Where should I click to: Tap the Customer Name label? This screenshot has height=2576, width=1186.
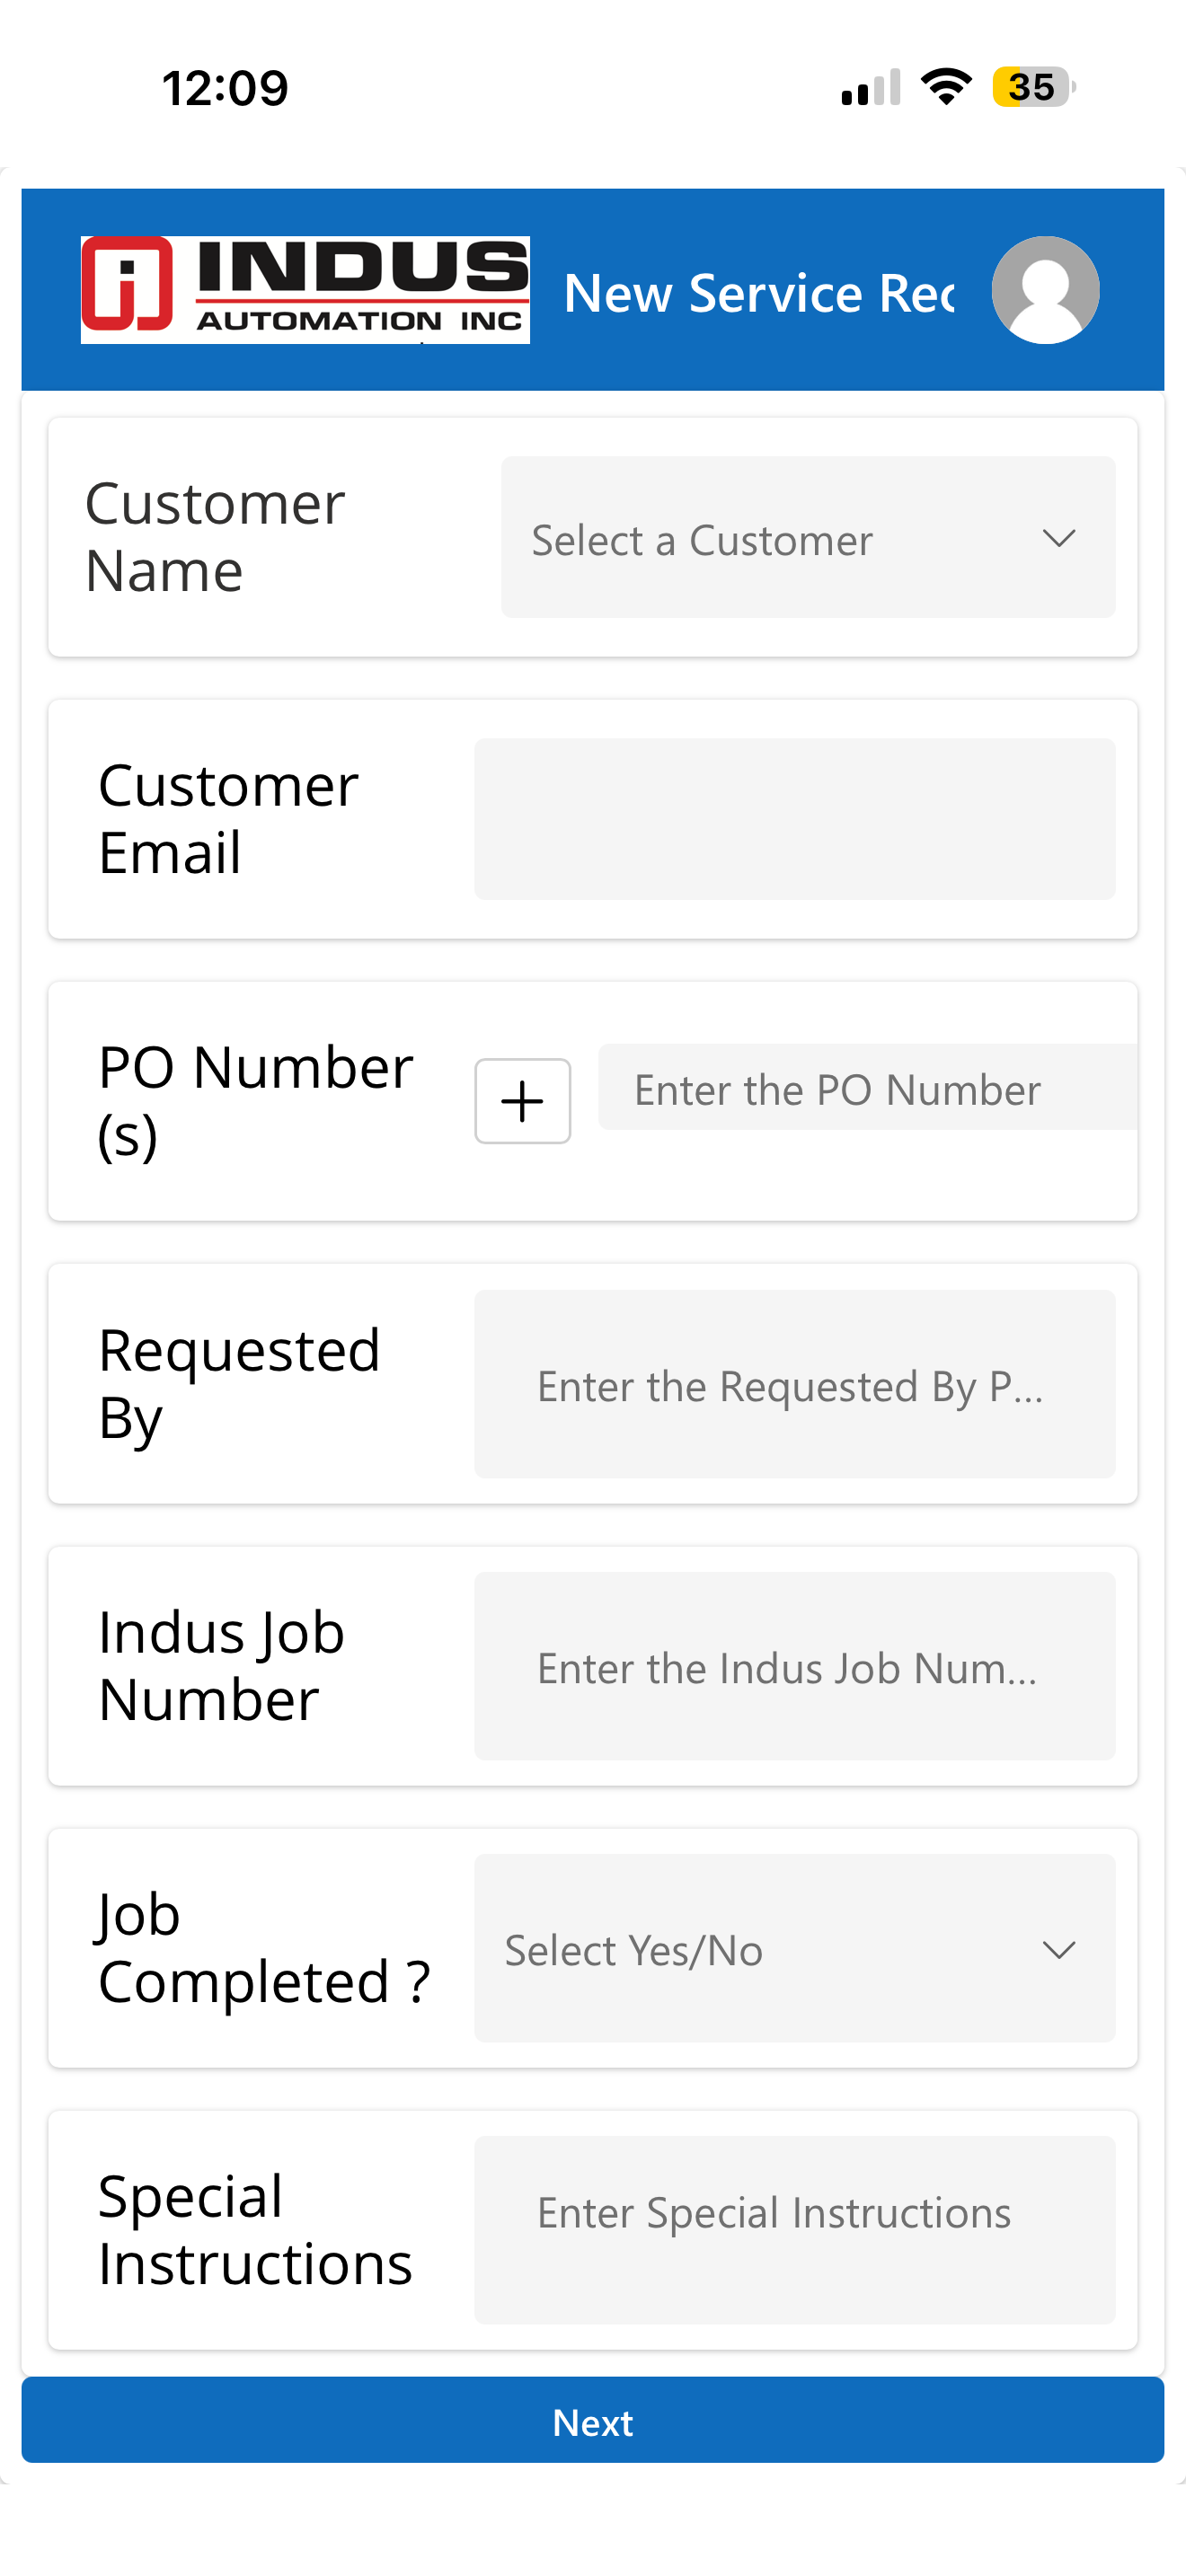click(215, 536)
